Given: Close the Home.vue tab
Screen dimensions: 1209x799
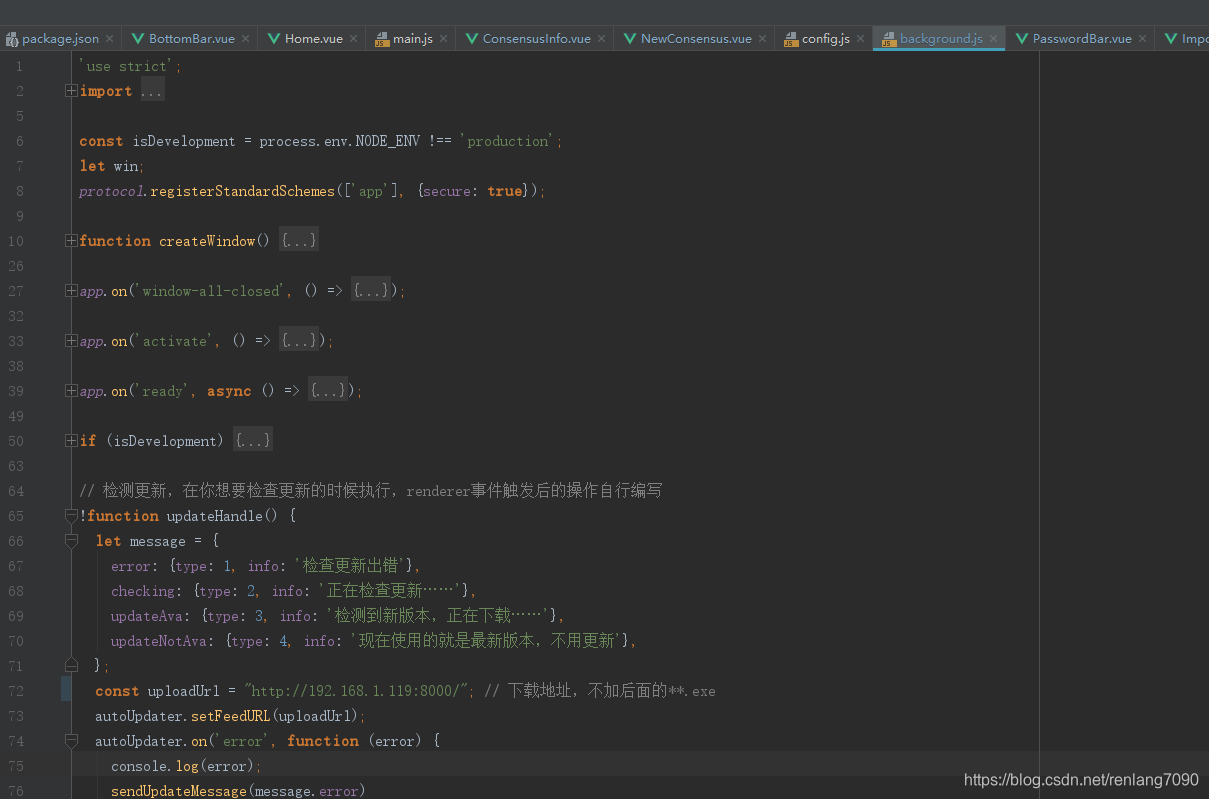Looking at the screenshot, I should click(x=354, y=39).
